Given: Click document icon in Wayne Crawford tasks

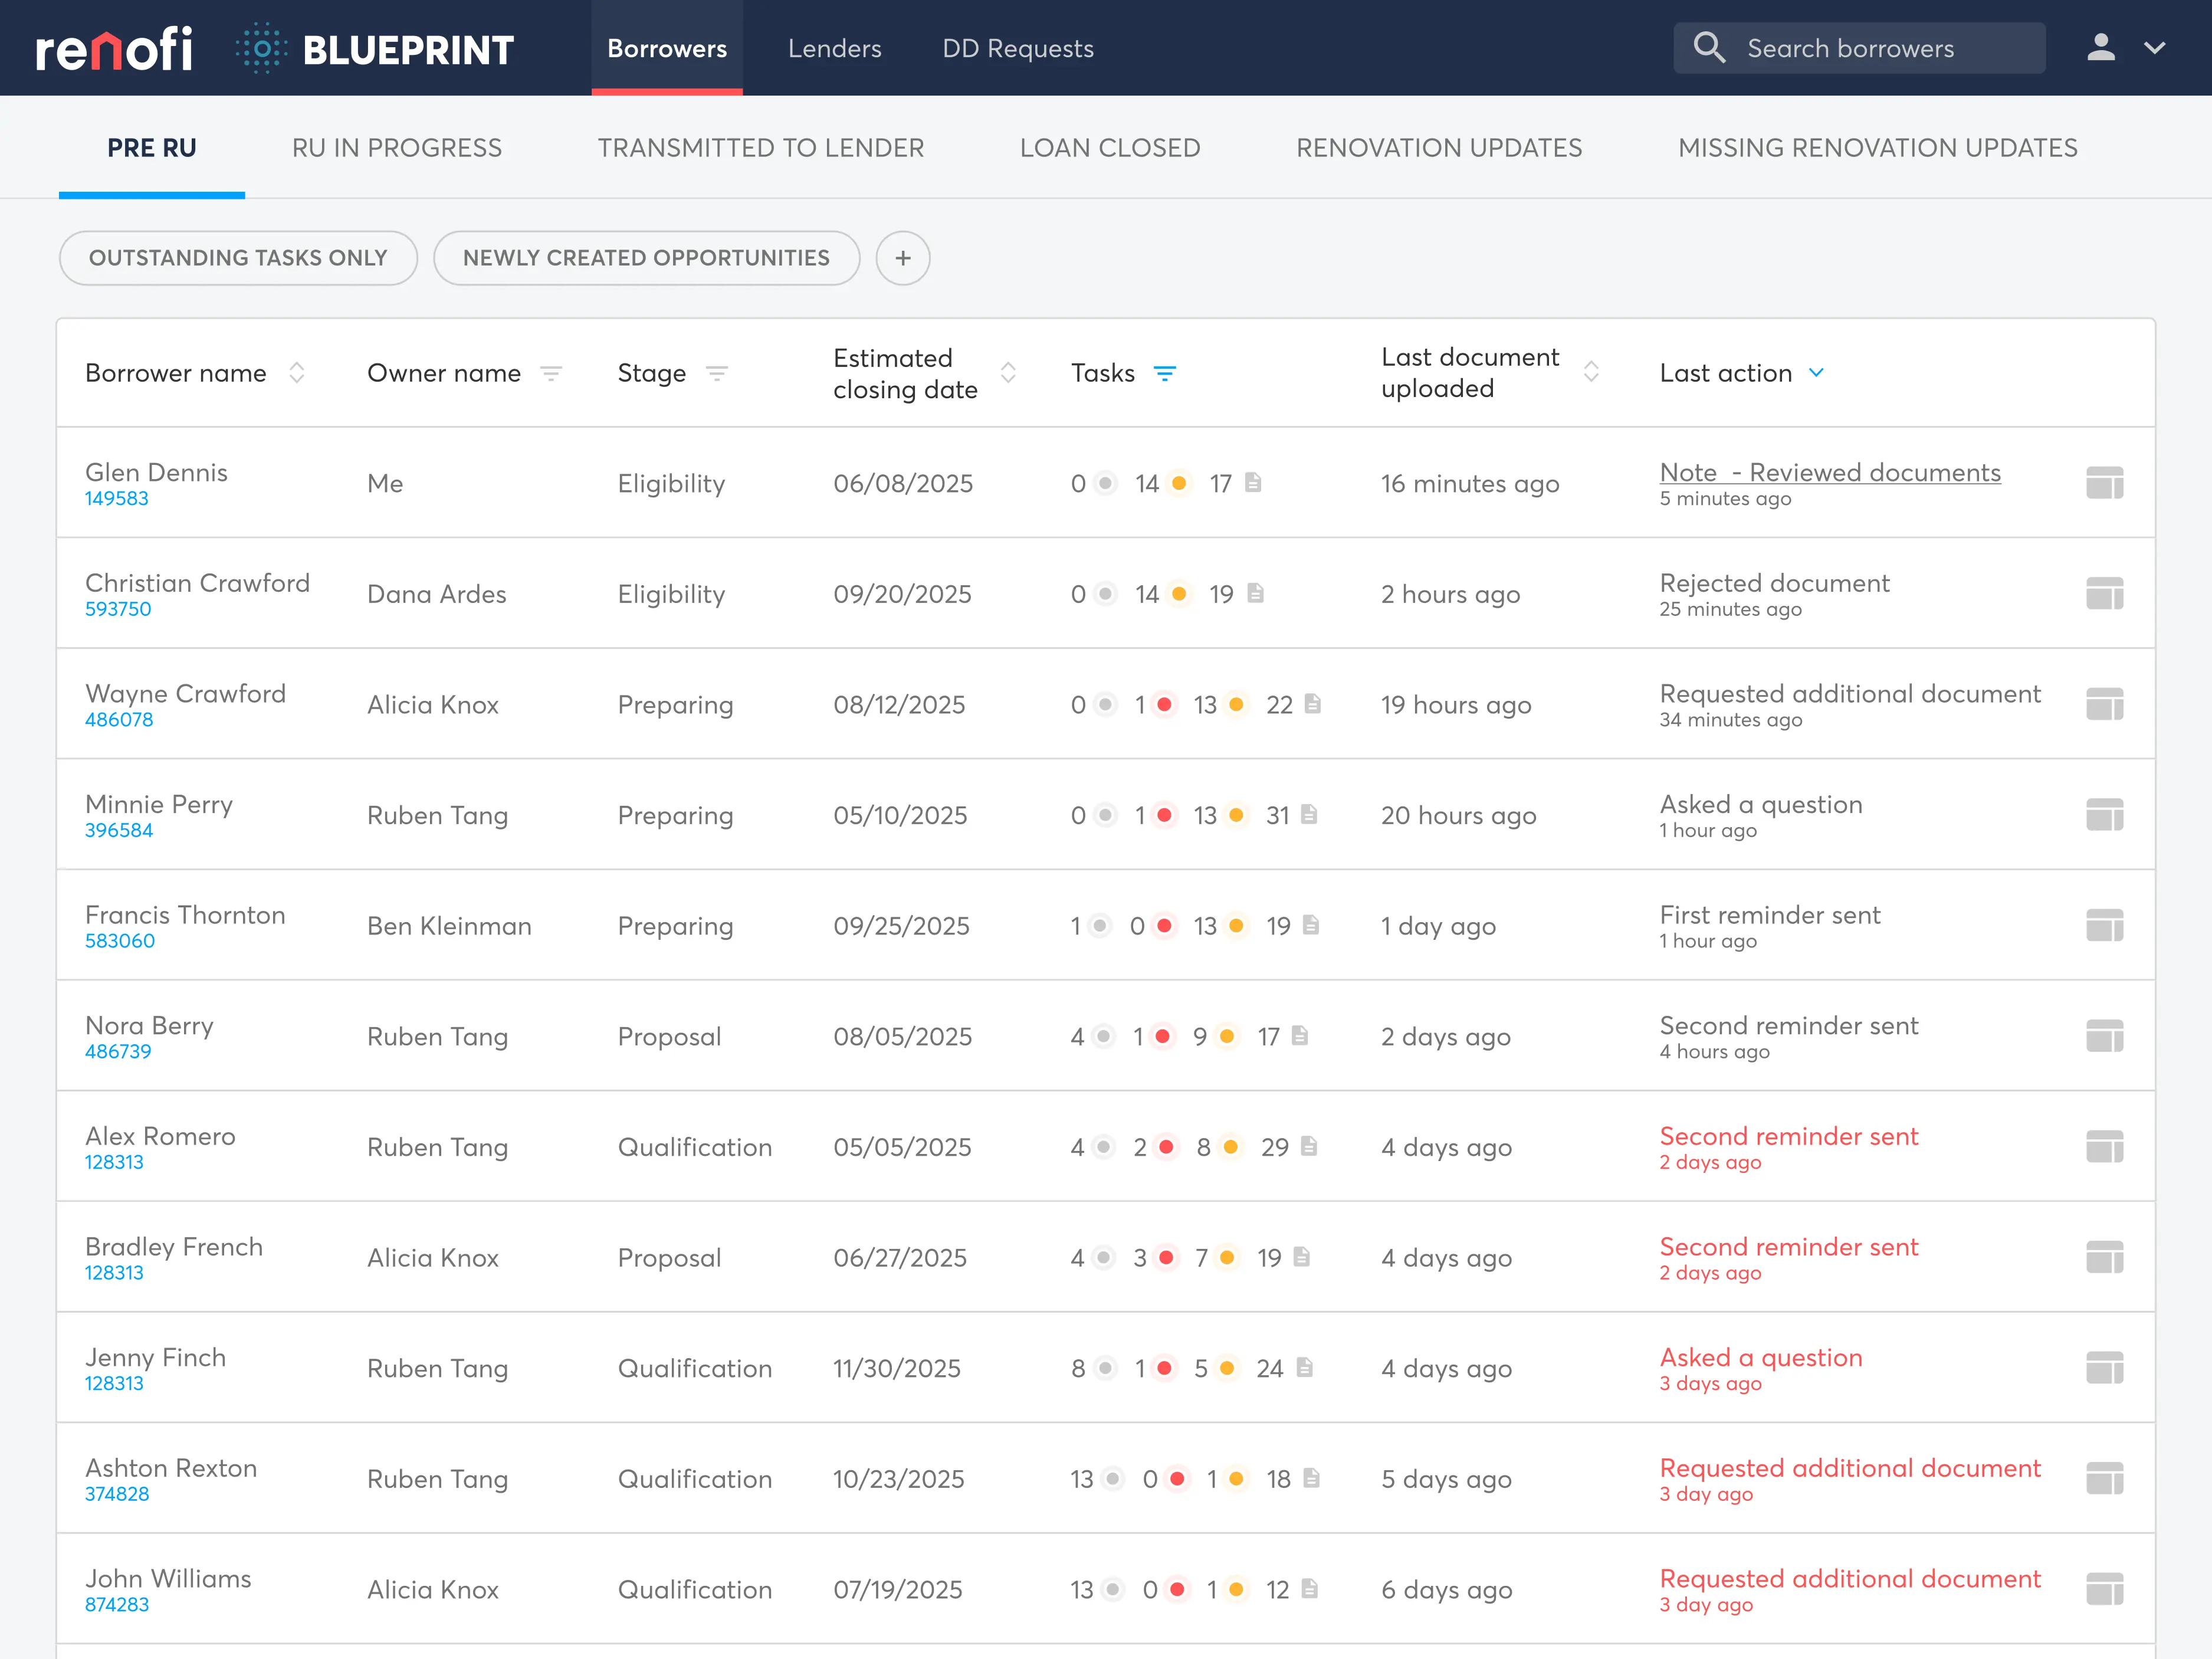Looking at the screenshot, I should click(x=1313, y=704).
